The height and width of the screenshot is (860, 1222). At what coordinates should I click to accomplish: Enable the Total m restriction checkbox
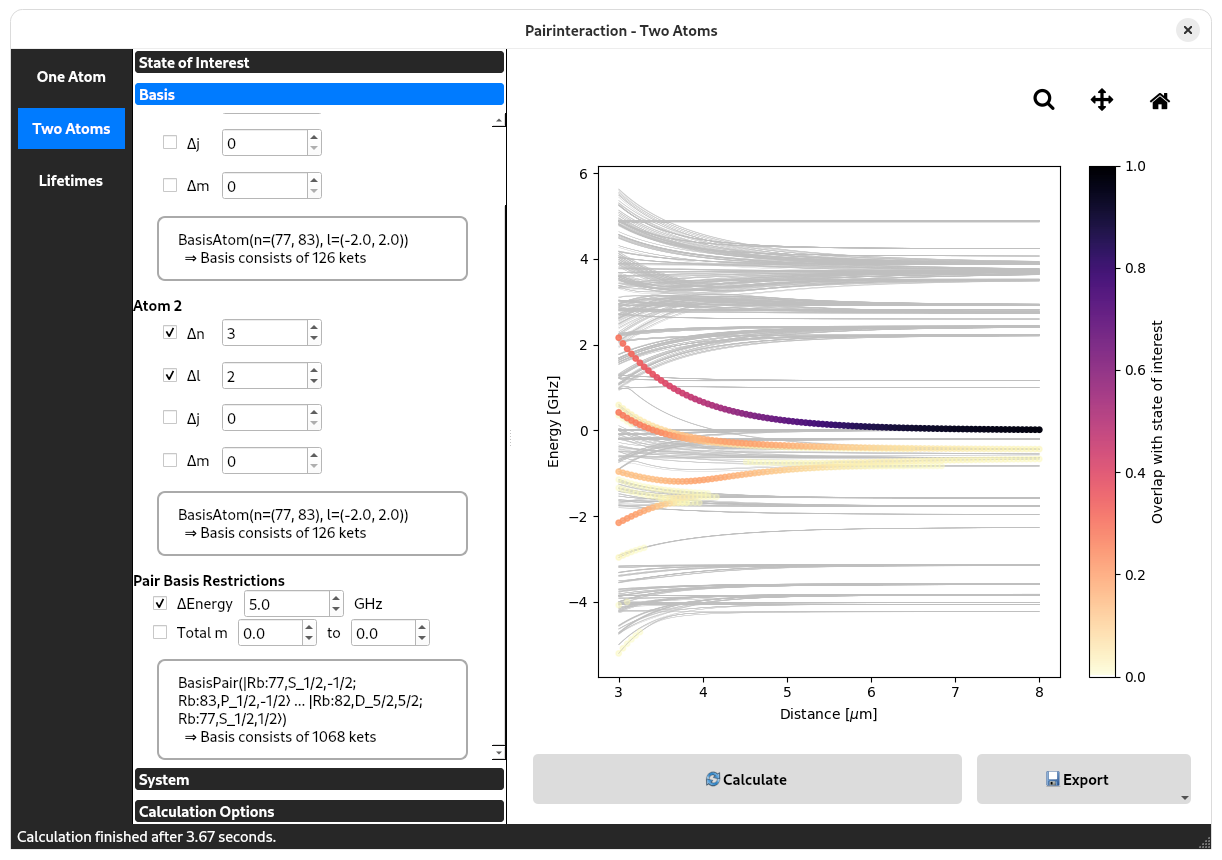pos(160,632)
